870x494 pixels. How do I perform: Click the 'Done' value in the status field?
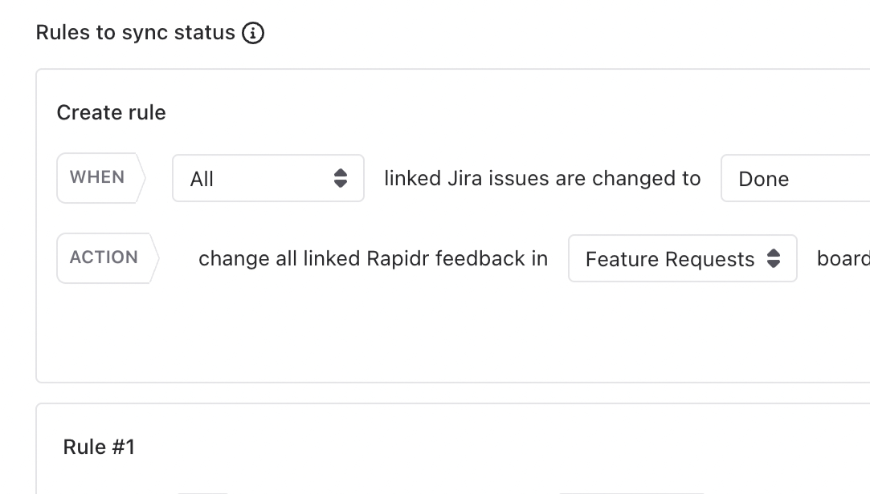(763, 180)
